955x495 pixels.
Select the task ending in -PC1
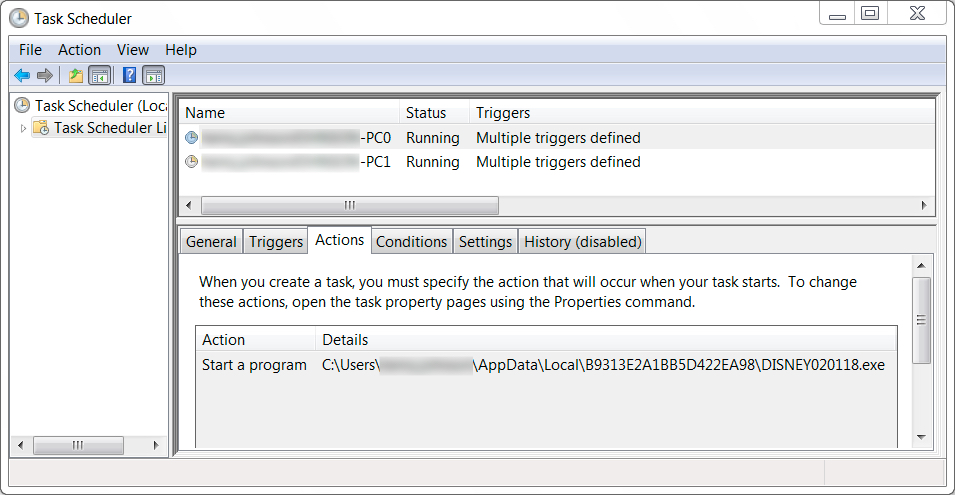[x=557, y=162]
